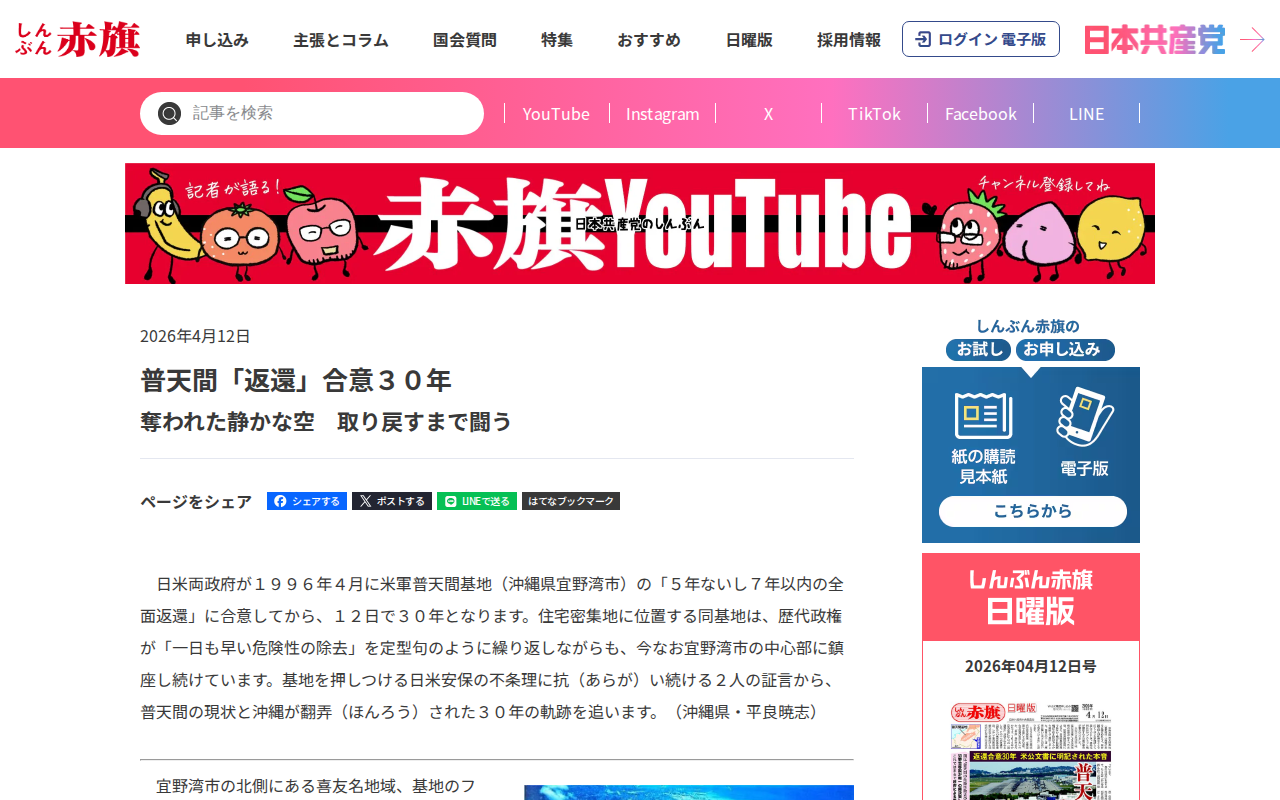
Task: Click the ログイン 電子版 button
Action: [981, 39]
